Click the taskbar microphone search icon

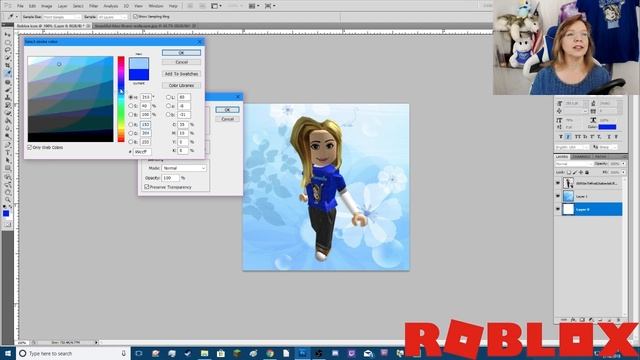click(124, 353)
